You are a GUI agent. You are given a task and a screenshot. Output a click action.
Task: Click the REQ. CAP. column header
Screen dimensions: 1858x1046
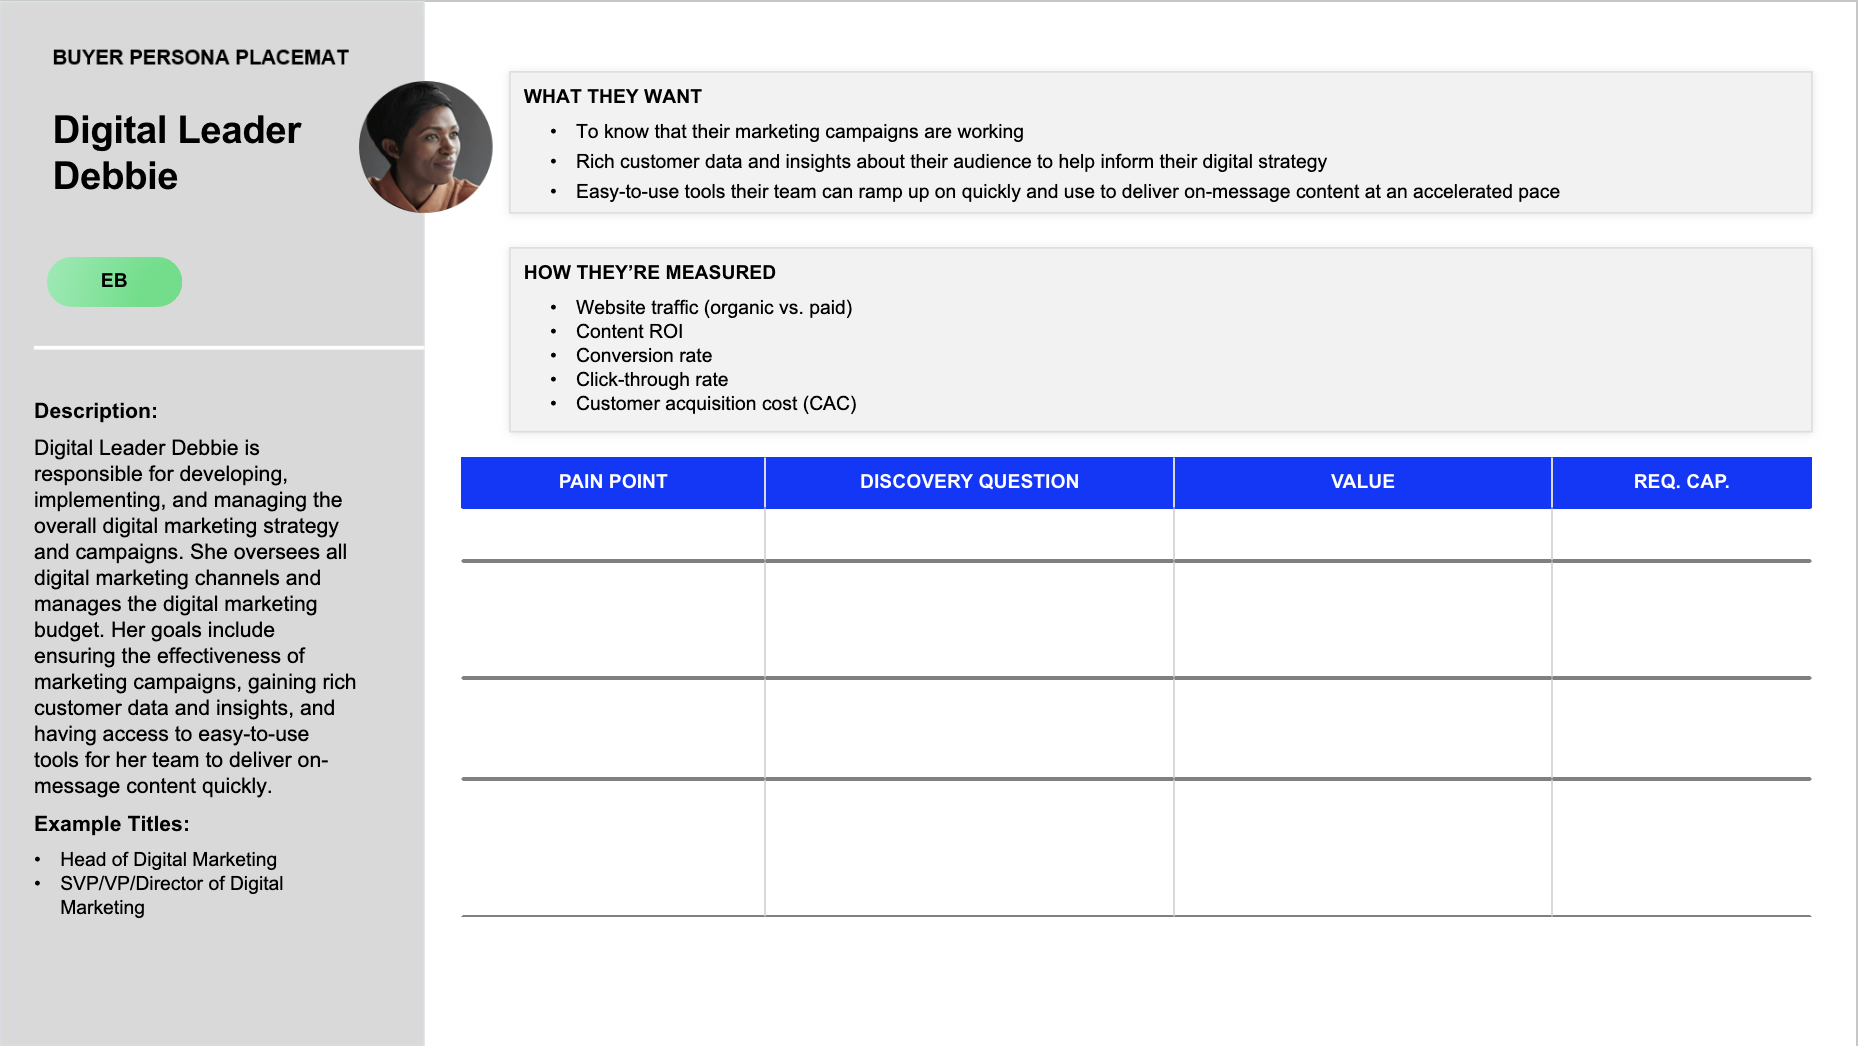tap(1681, 481)
